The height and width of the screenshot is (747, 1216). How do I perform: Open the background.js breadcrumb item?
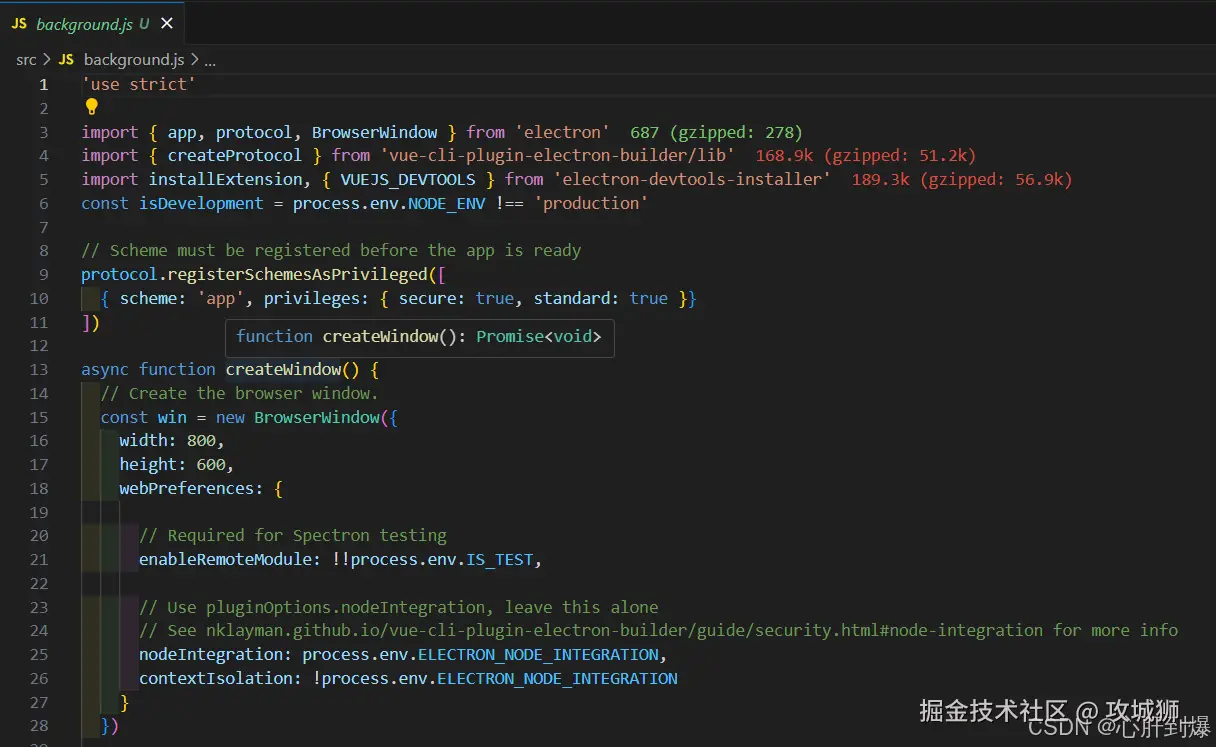134,60
